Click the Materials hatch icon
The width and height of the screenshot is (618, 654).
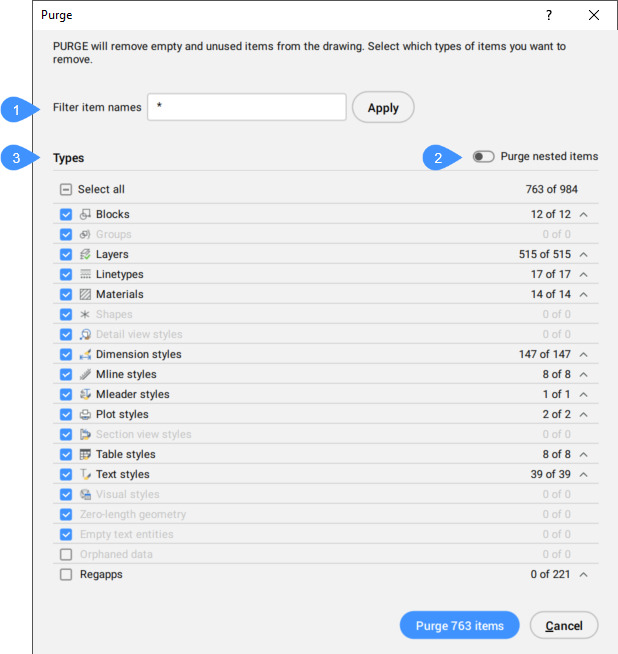click(x=85, y=294)
